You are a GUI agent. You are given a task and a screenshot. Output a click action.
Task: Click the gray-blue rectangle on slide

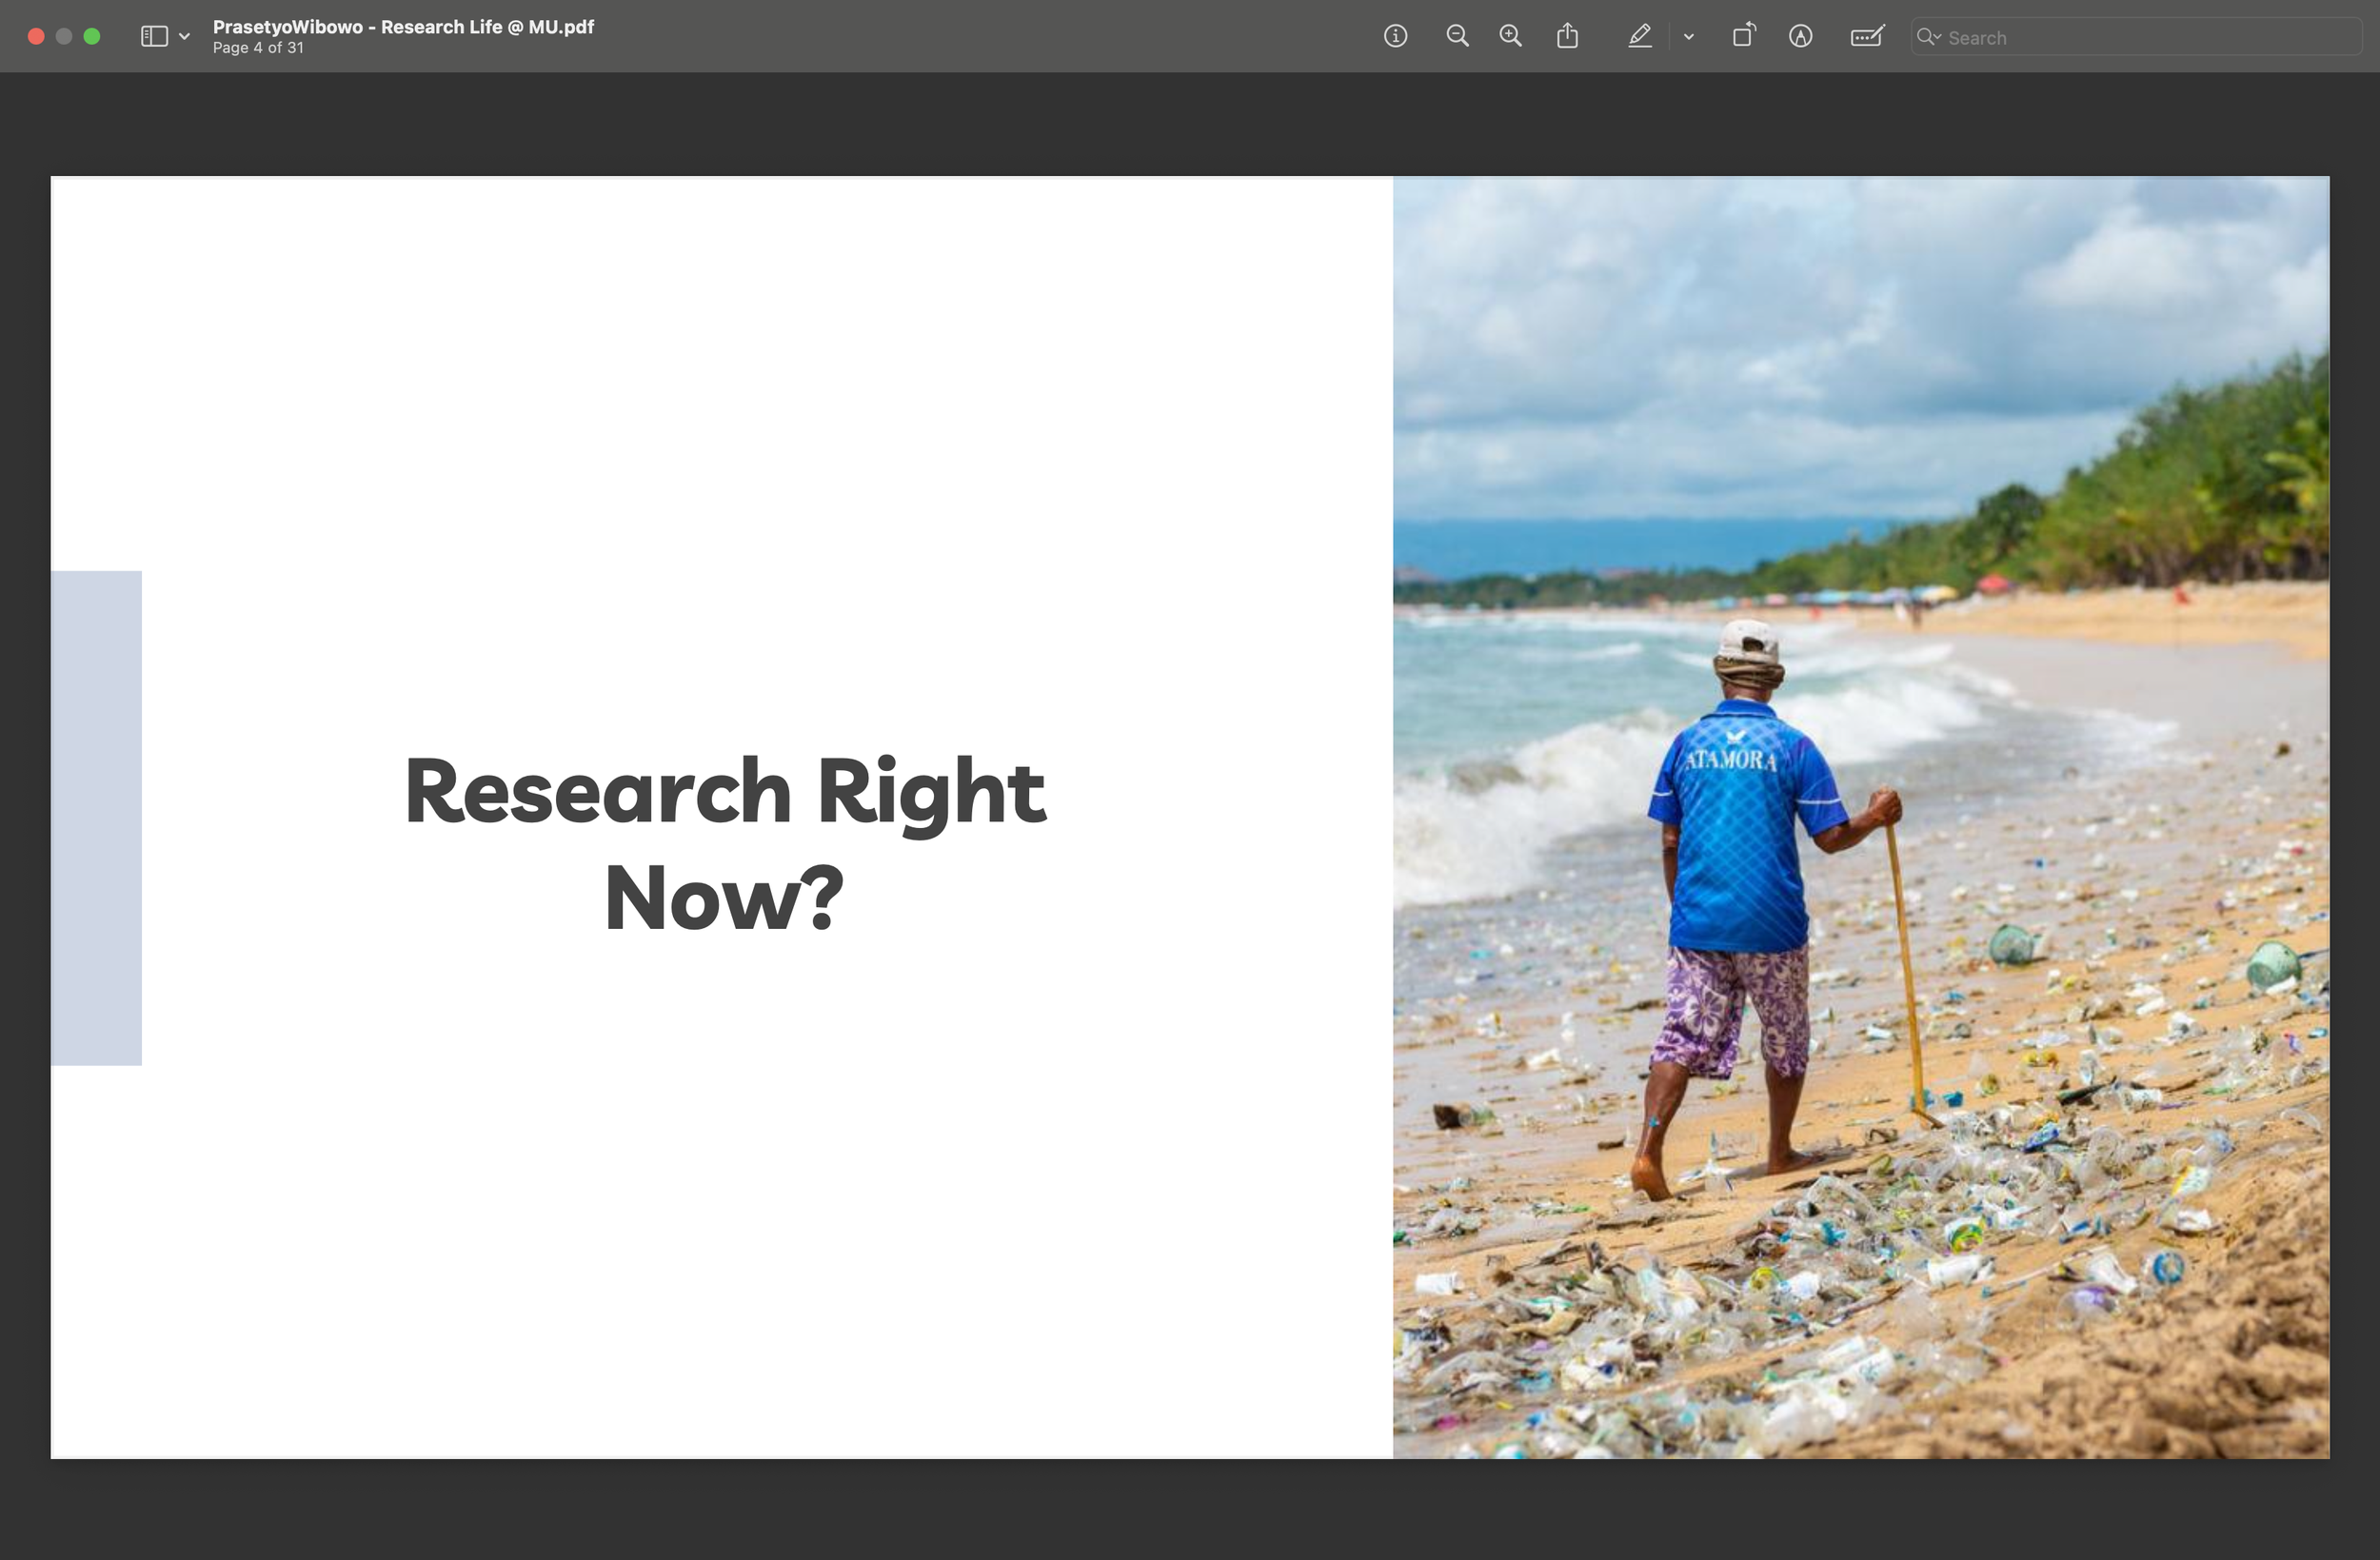click(96, 817)
